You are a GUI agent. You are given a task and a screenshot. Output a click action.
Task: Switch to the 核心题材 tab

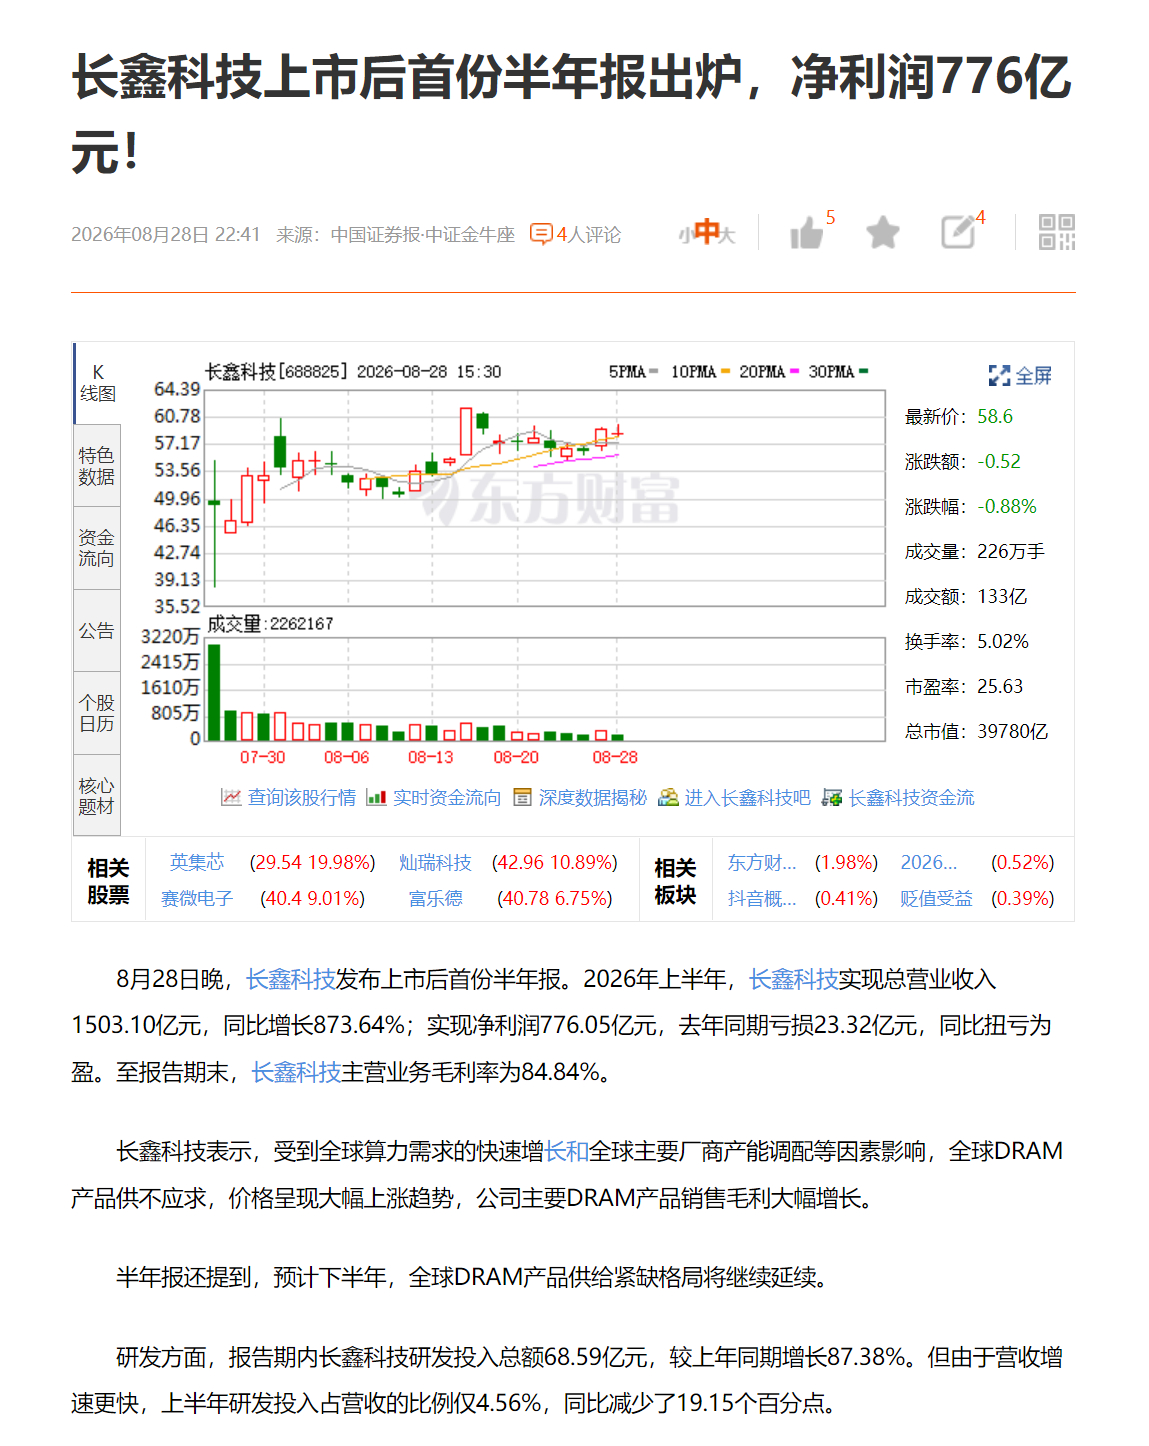(x=97, y=795)
